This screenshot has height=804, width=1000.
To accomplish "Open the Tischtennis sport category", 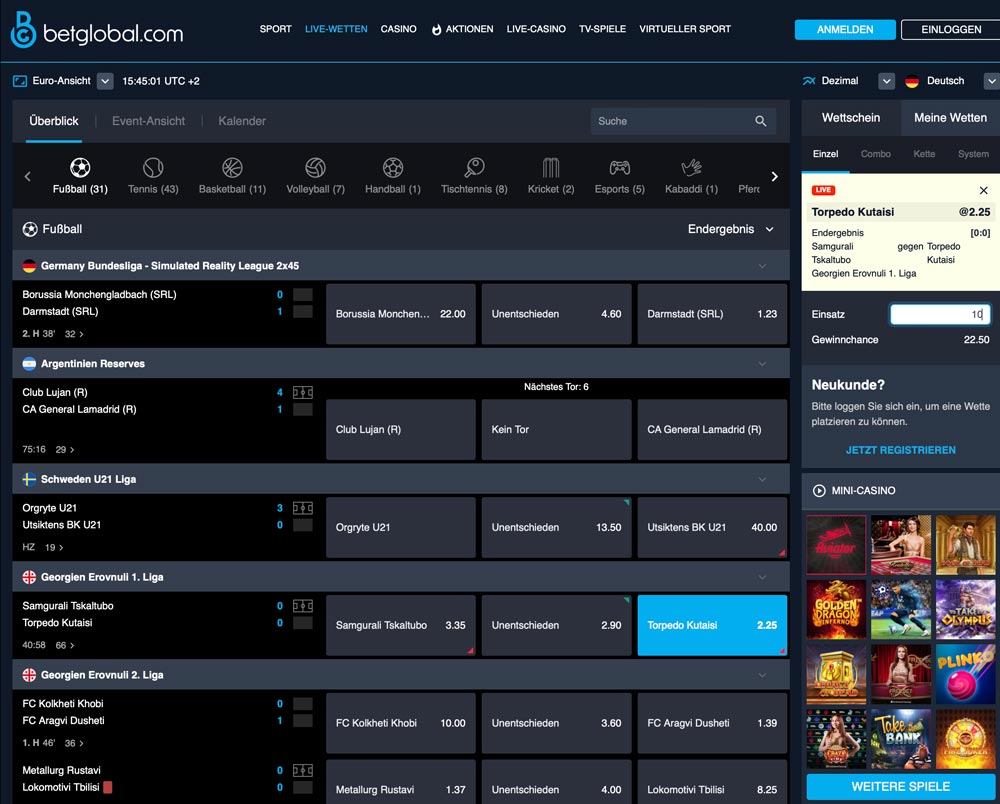I will click(x=474, y=168).
